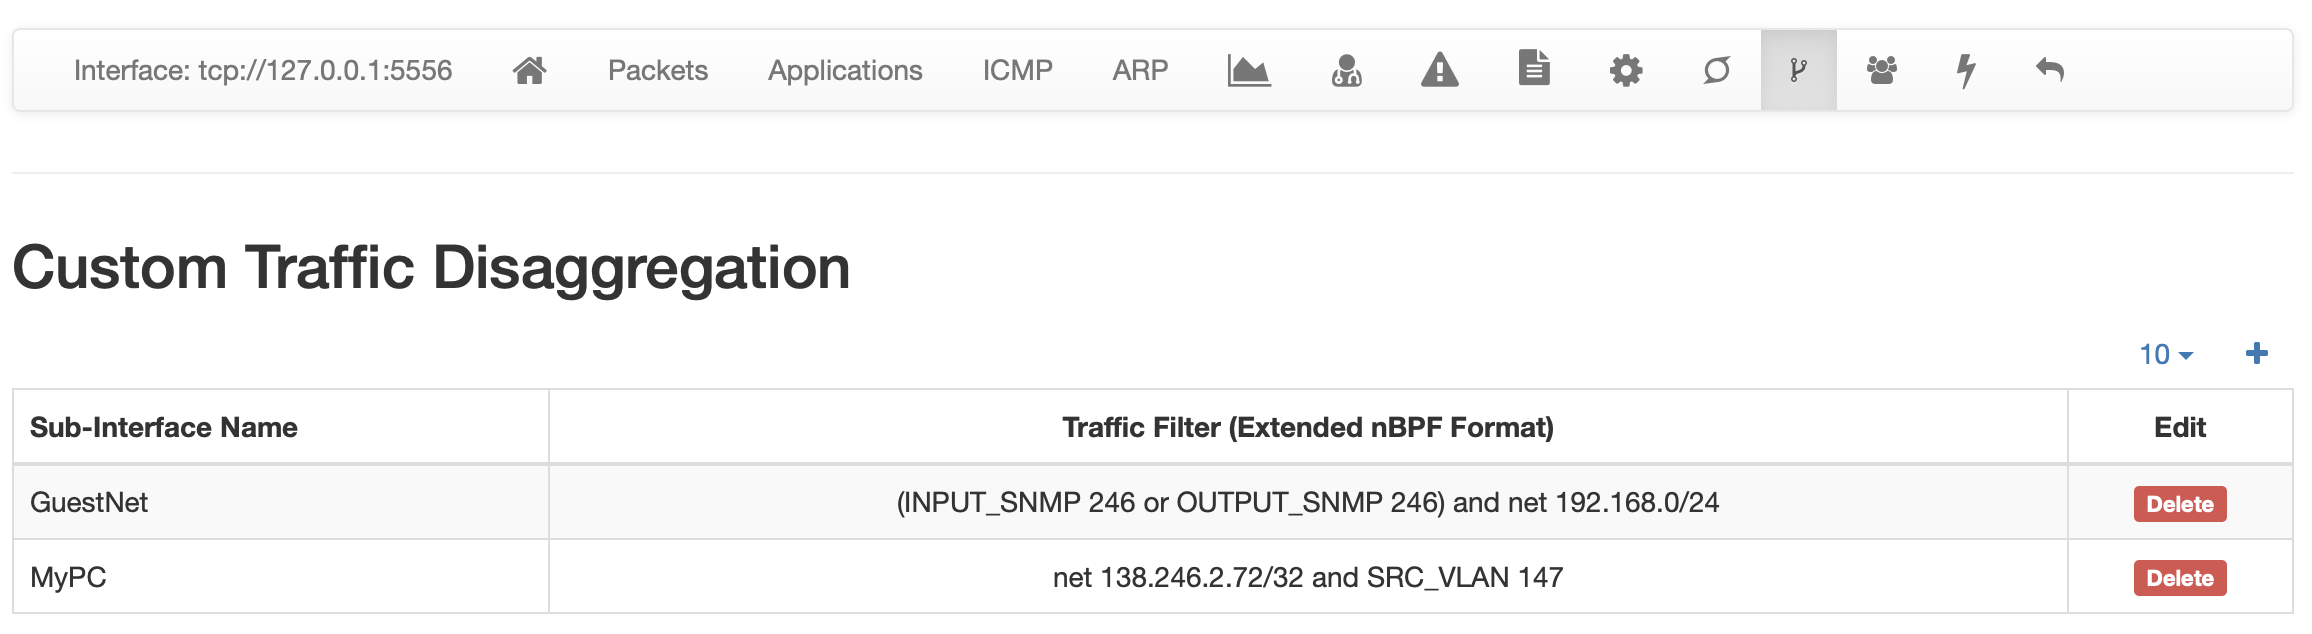Click the doctor health status icon
Viewport: 2312px width, 634px height.
click(1346, 70)
